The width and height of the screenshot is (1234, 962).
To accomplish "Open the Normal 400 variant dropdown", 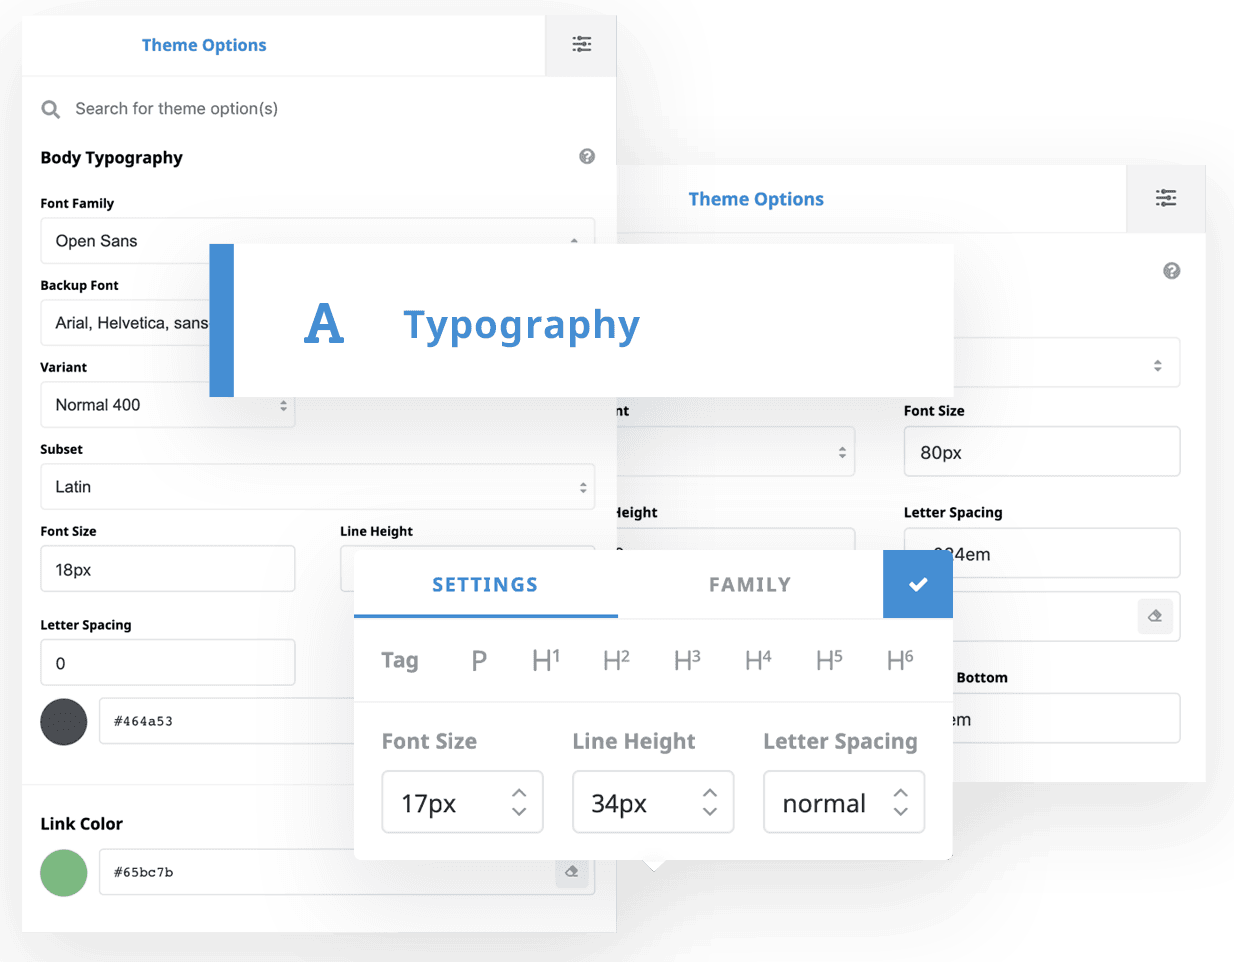I will click(168, 405).
